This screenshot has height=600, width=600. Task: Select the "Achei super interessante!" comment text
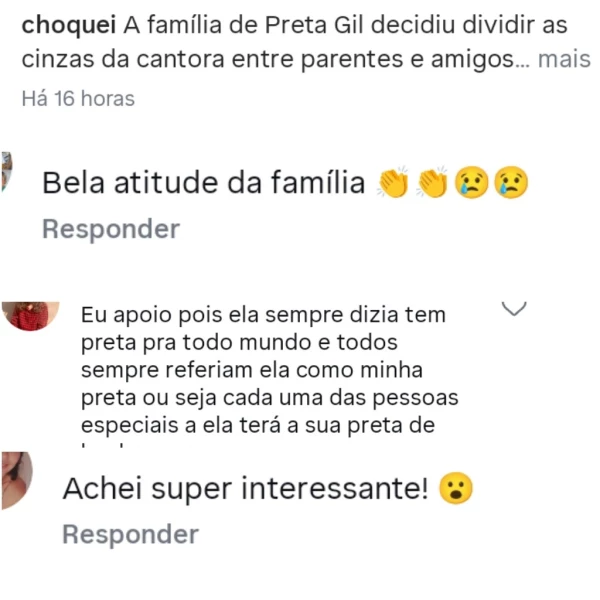point(246,490)
